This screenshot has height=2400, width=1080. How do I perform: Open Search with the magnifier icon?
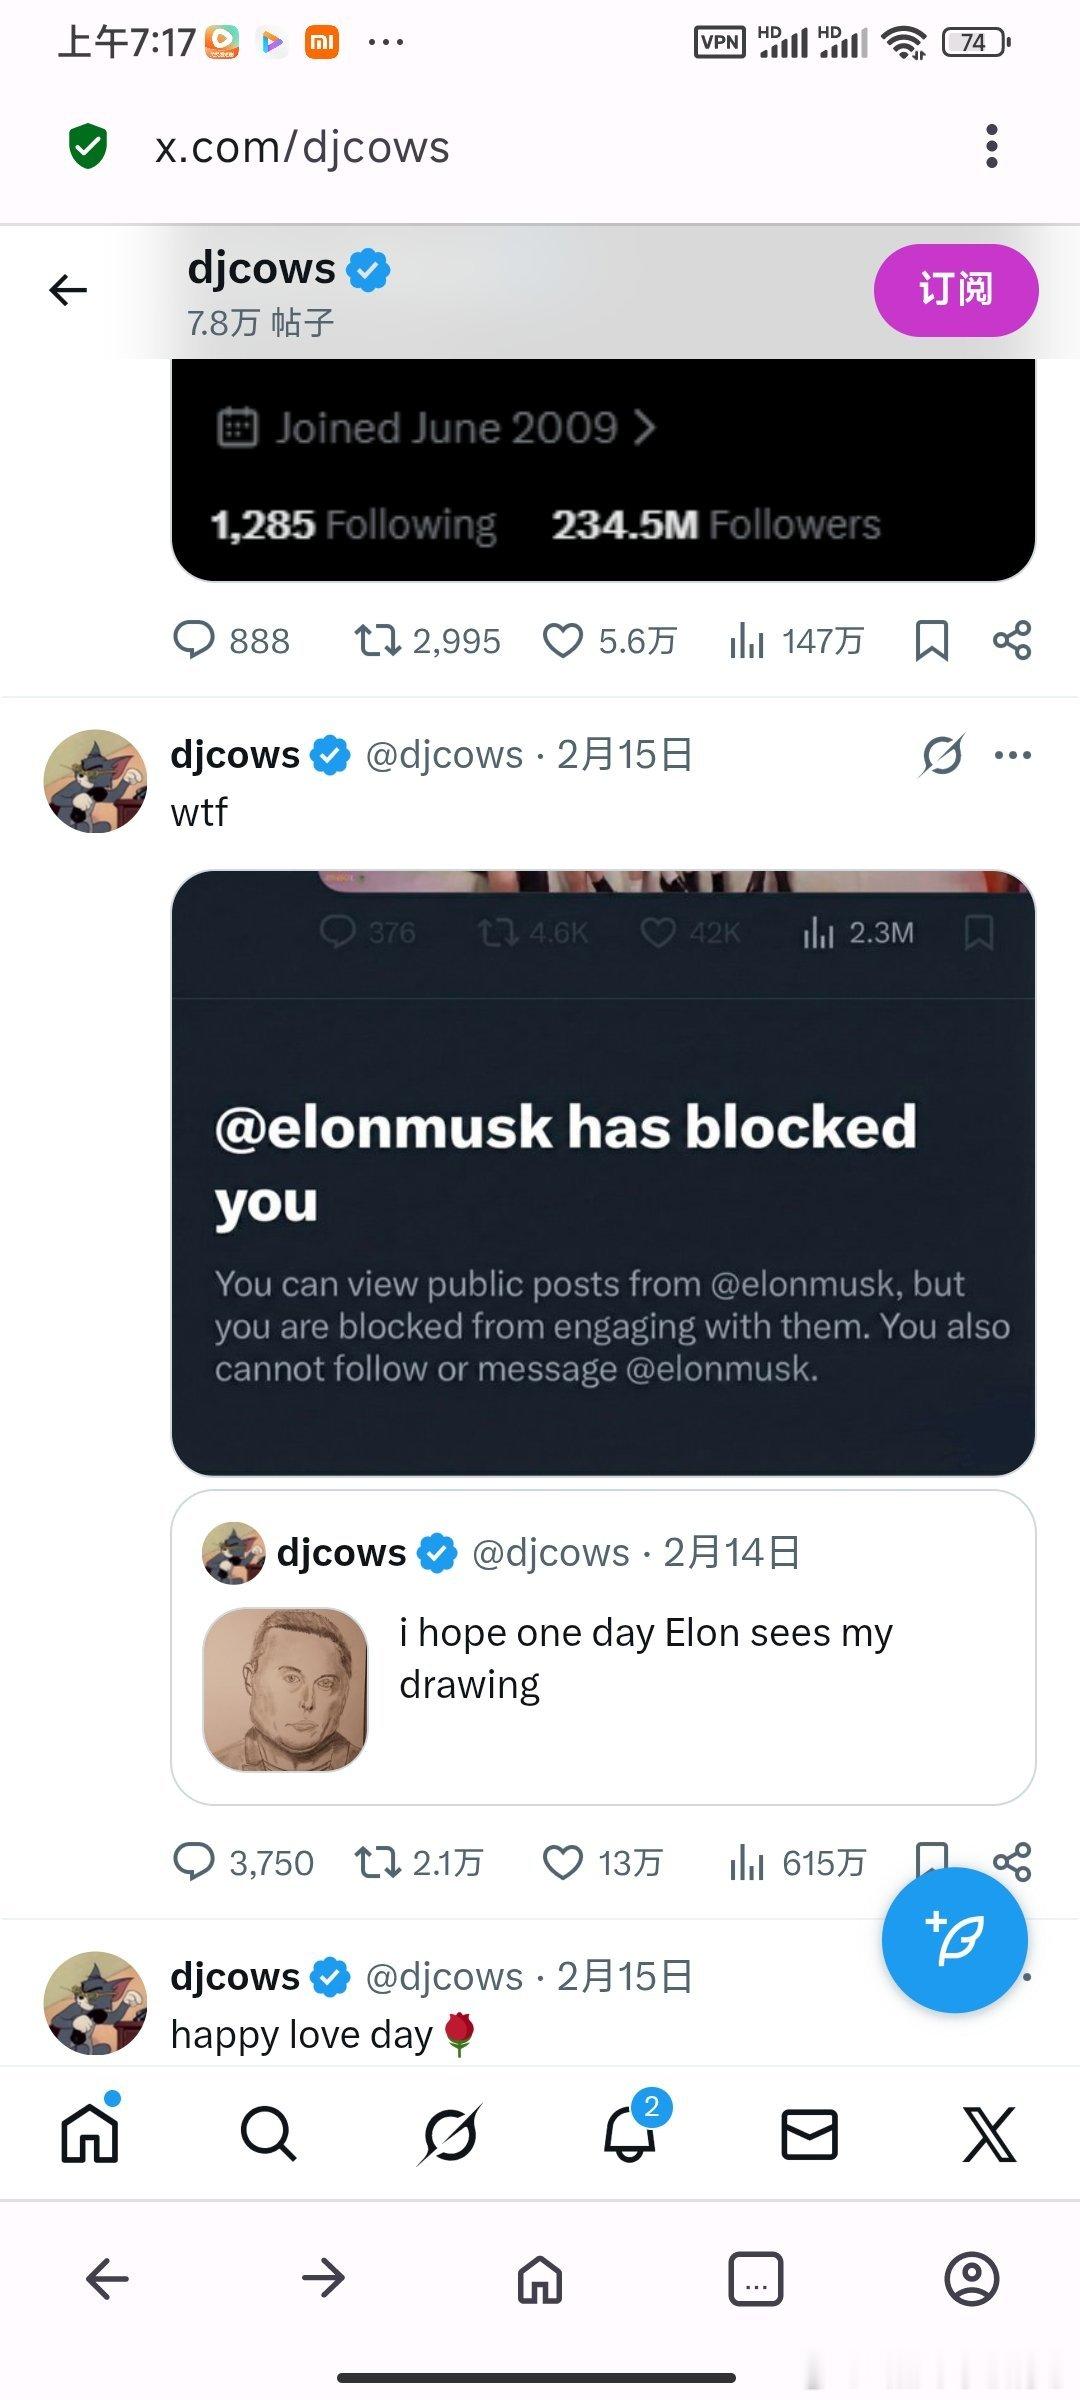point(268,2134)
